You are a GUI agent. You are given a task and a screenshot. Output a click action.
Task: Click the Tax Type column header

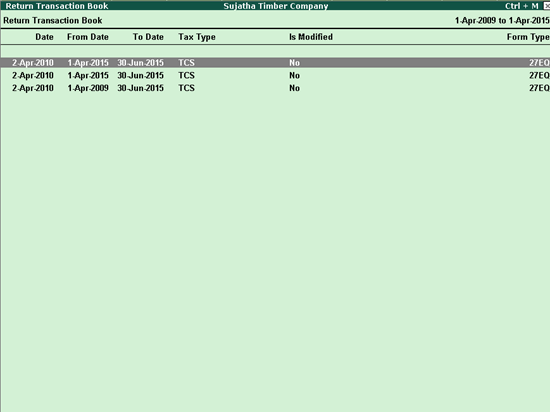coord(197,37)
